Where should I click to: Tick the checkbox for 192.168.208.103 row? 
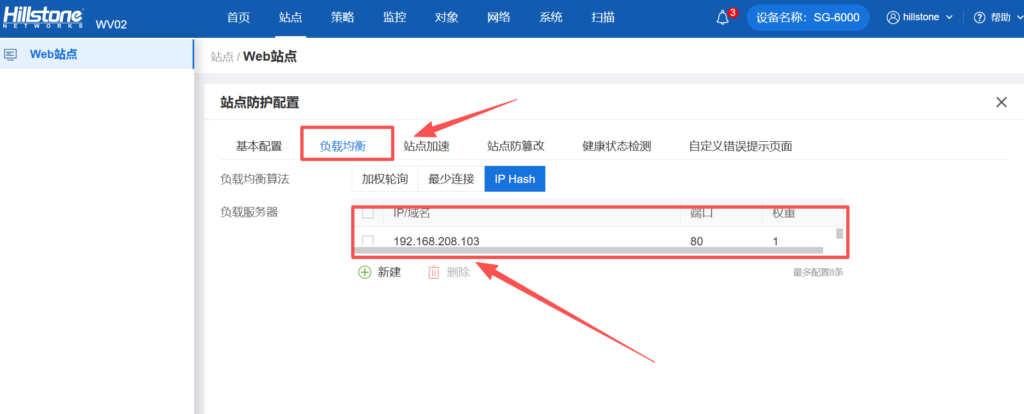368,241
